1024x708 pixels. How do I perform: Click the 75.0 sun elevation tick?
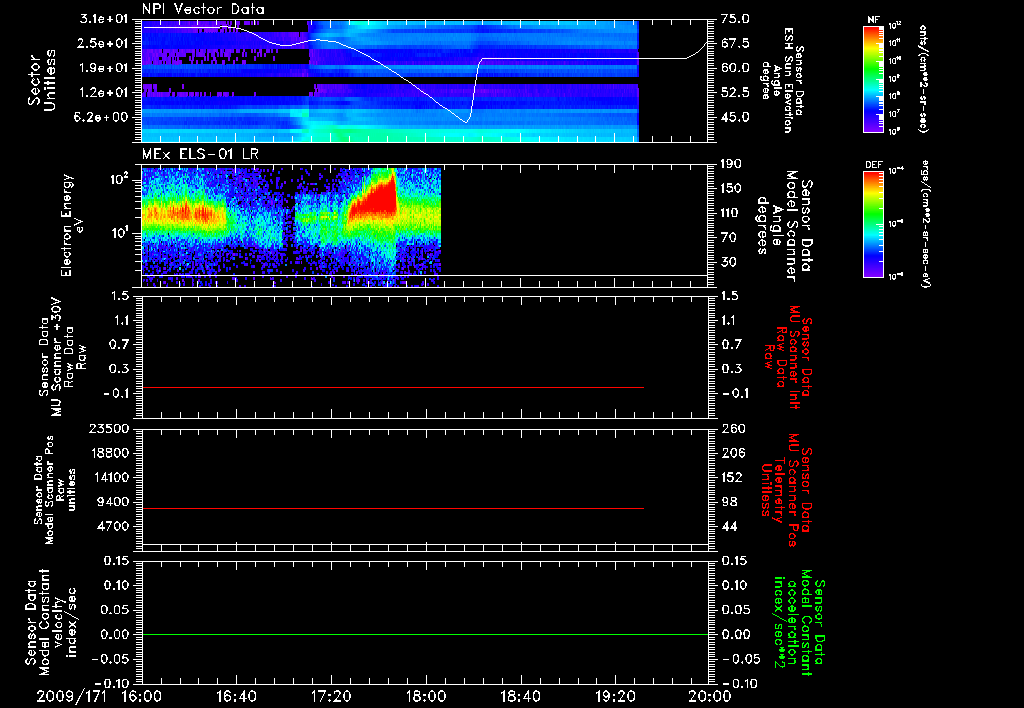735,19
